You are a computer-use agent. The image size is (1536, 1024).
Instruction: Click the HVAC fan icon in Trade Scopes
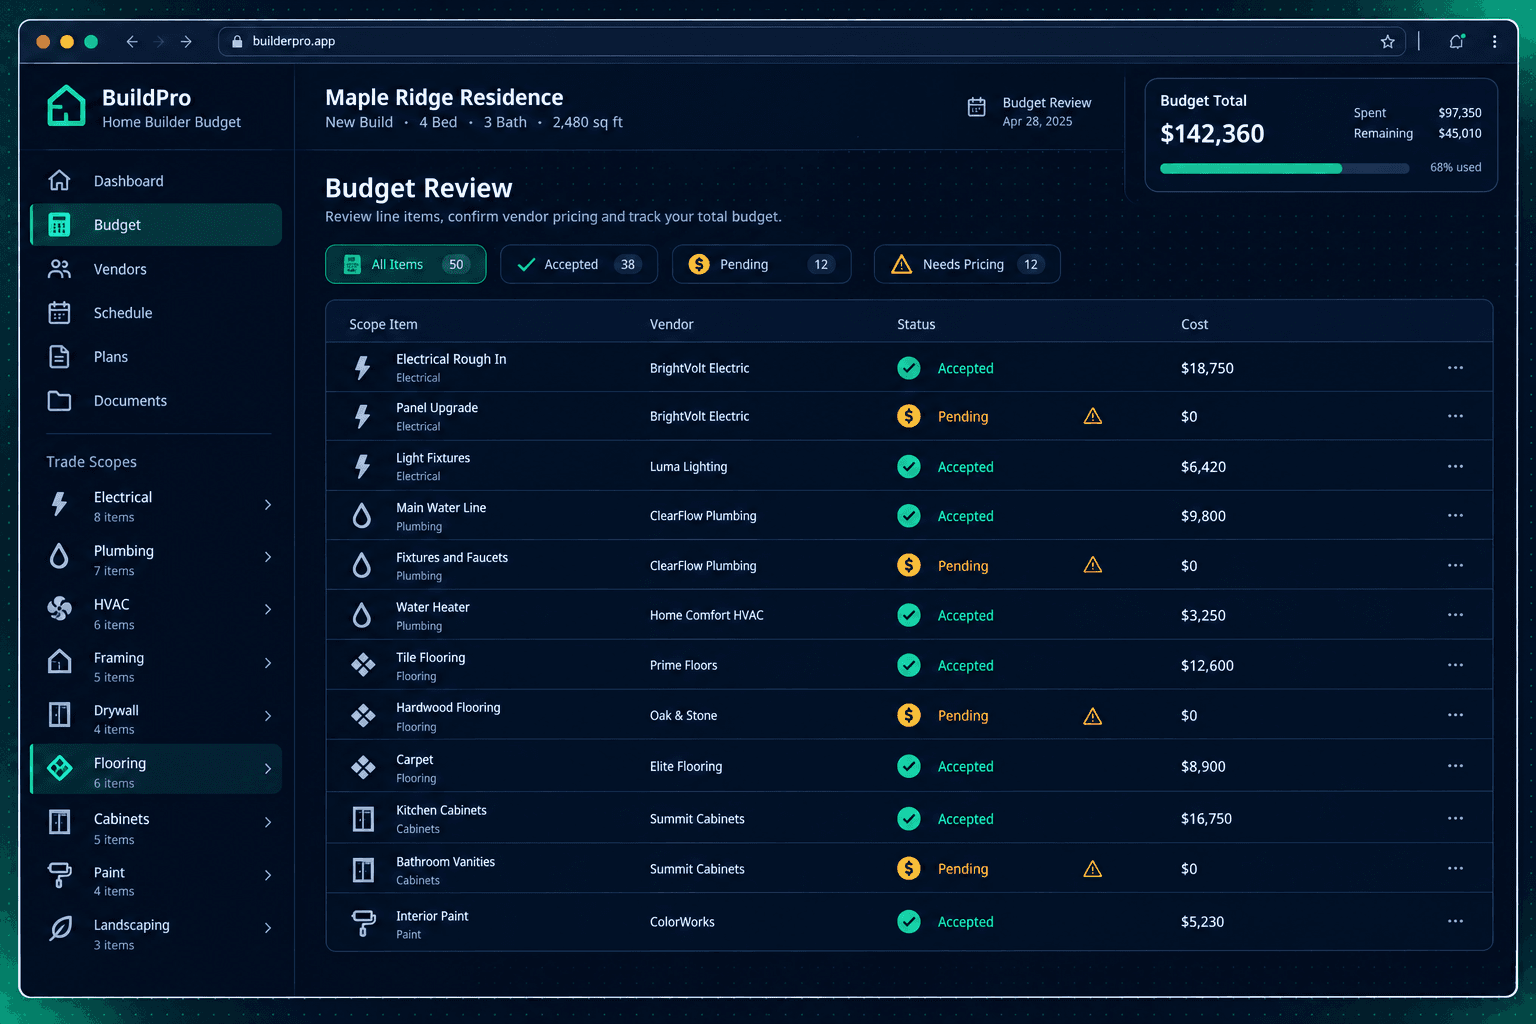(x=60, y=609)
